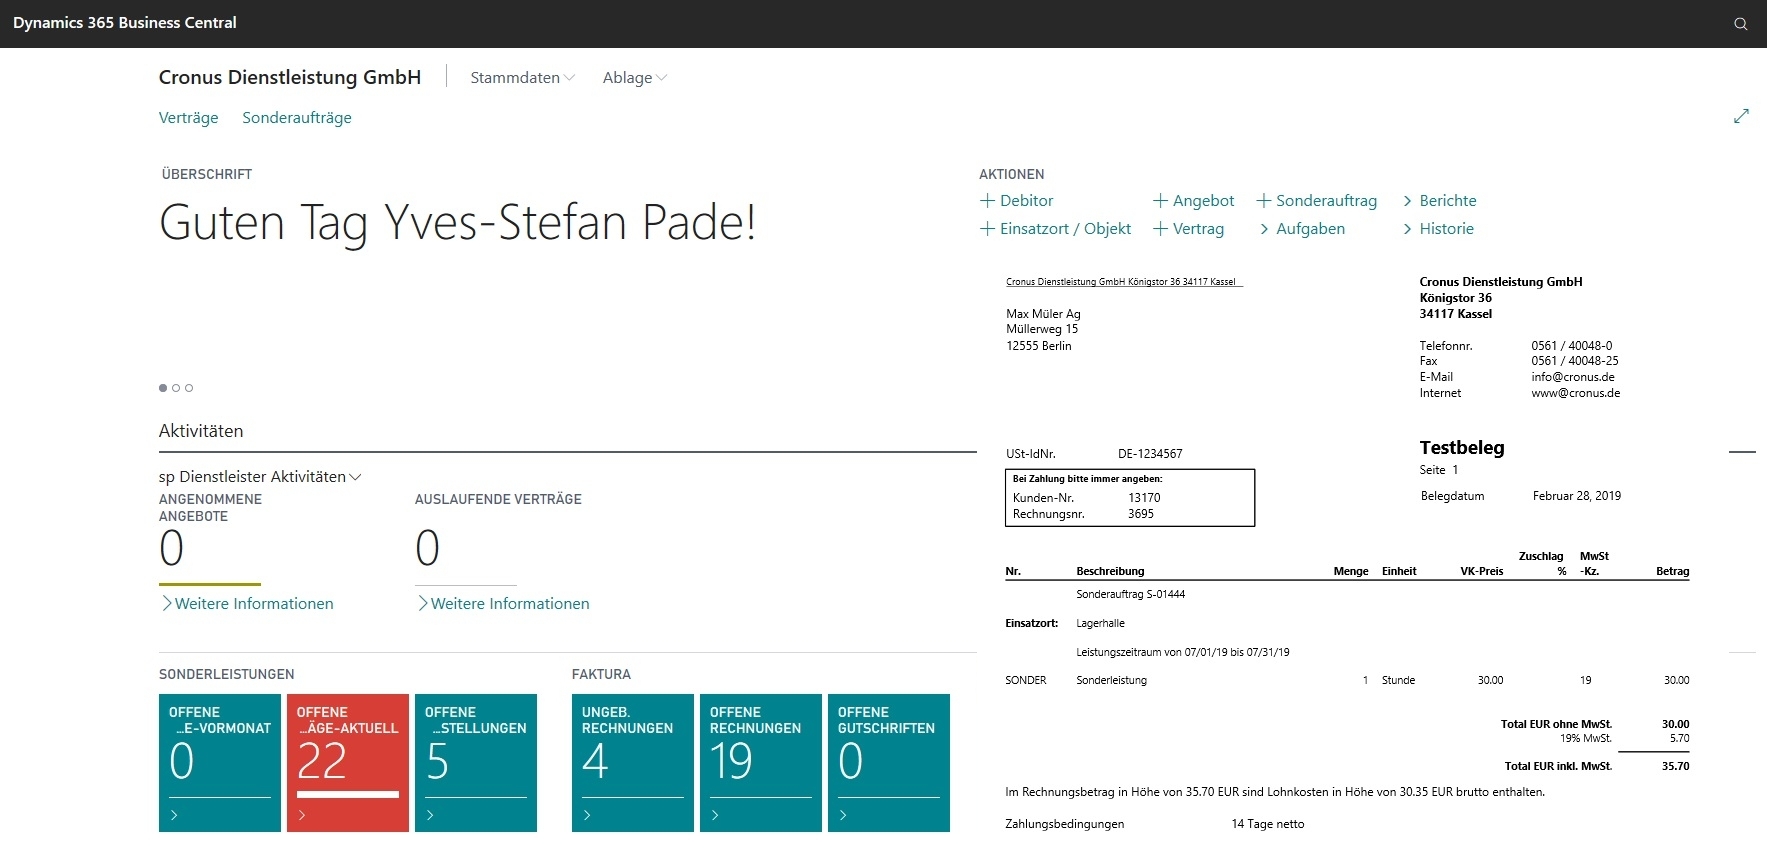Click the total incl. MwSt. amount "35.70"
The height and width of the screenshot is (862, 1767).
(1676, 766)
